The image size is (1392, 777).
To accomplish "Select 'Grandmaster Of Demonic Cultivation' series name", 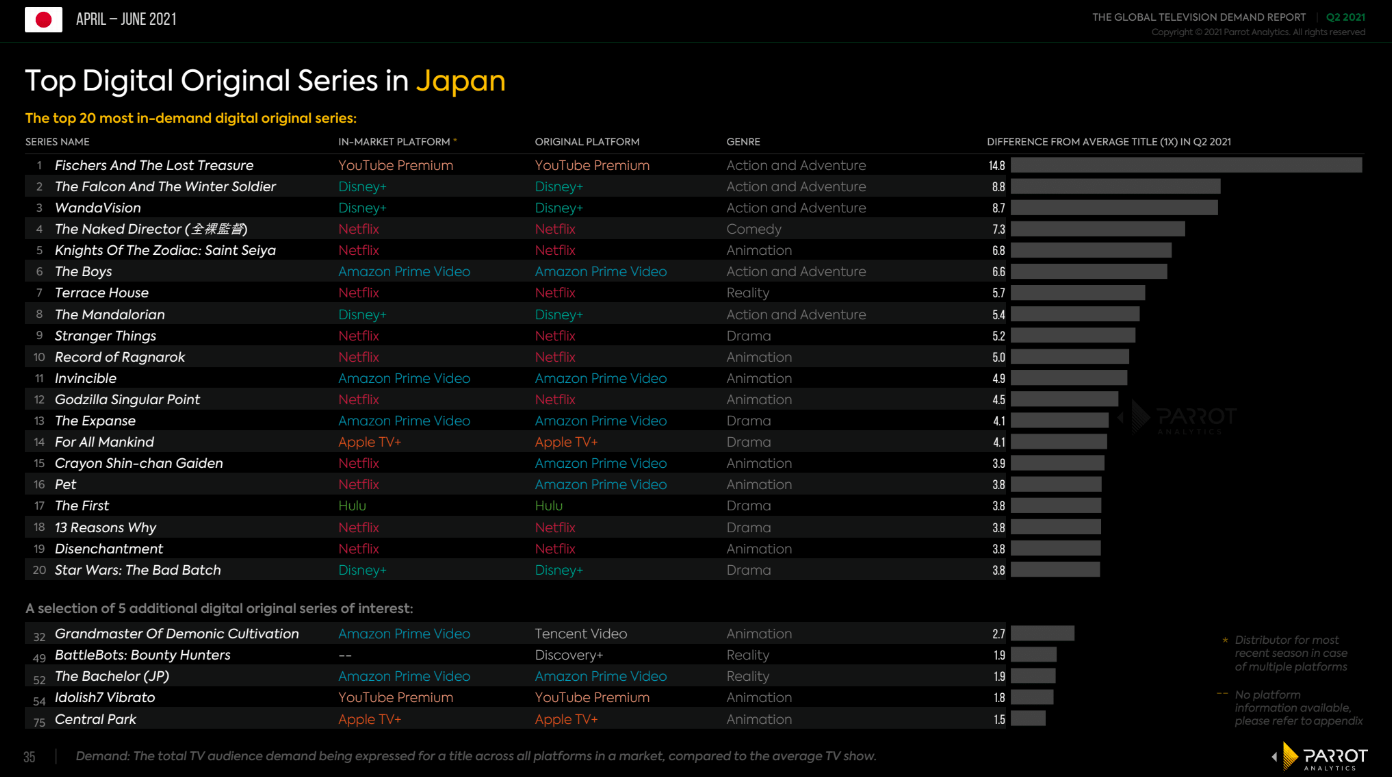I will pyautogui.click(x=177, y=634).
